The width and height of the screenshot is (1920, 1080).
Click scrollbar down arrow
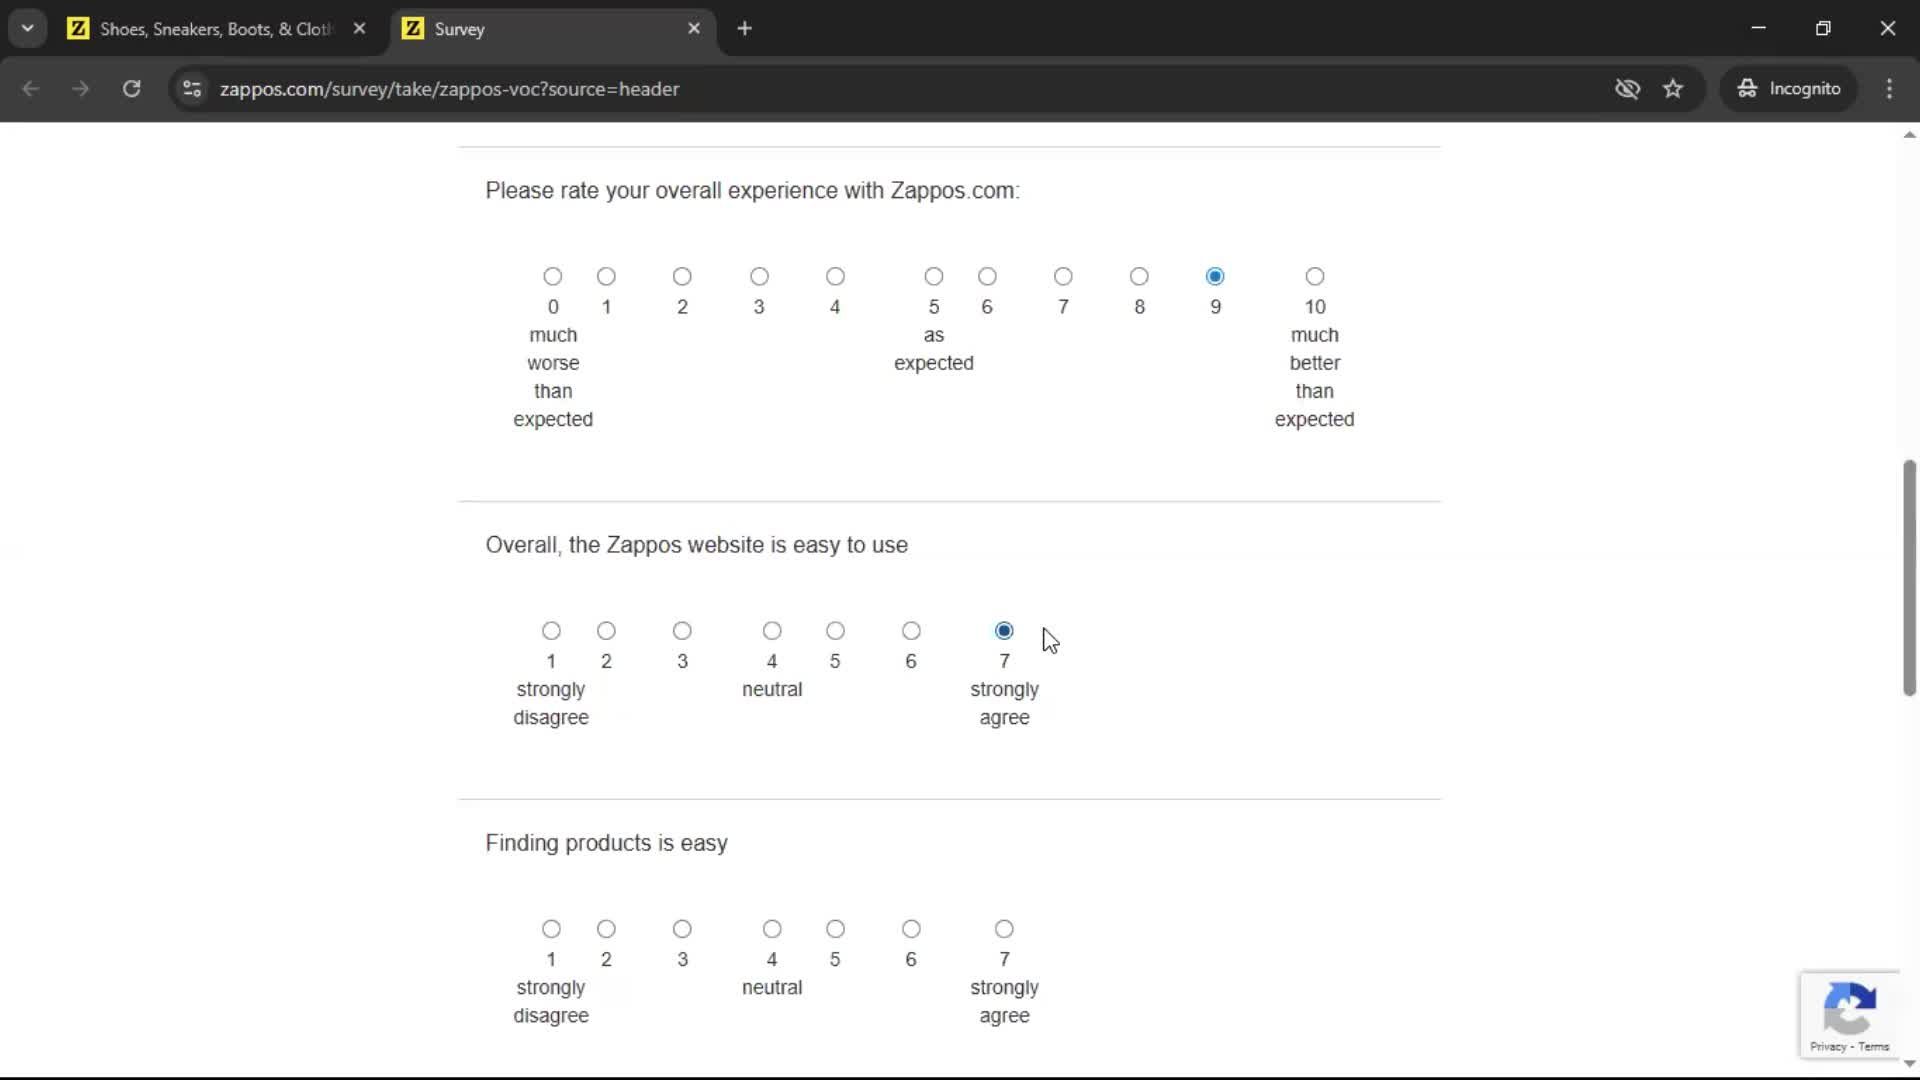pos(1909,1064)
